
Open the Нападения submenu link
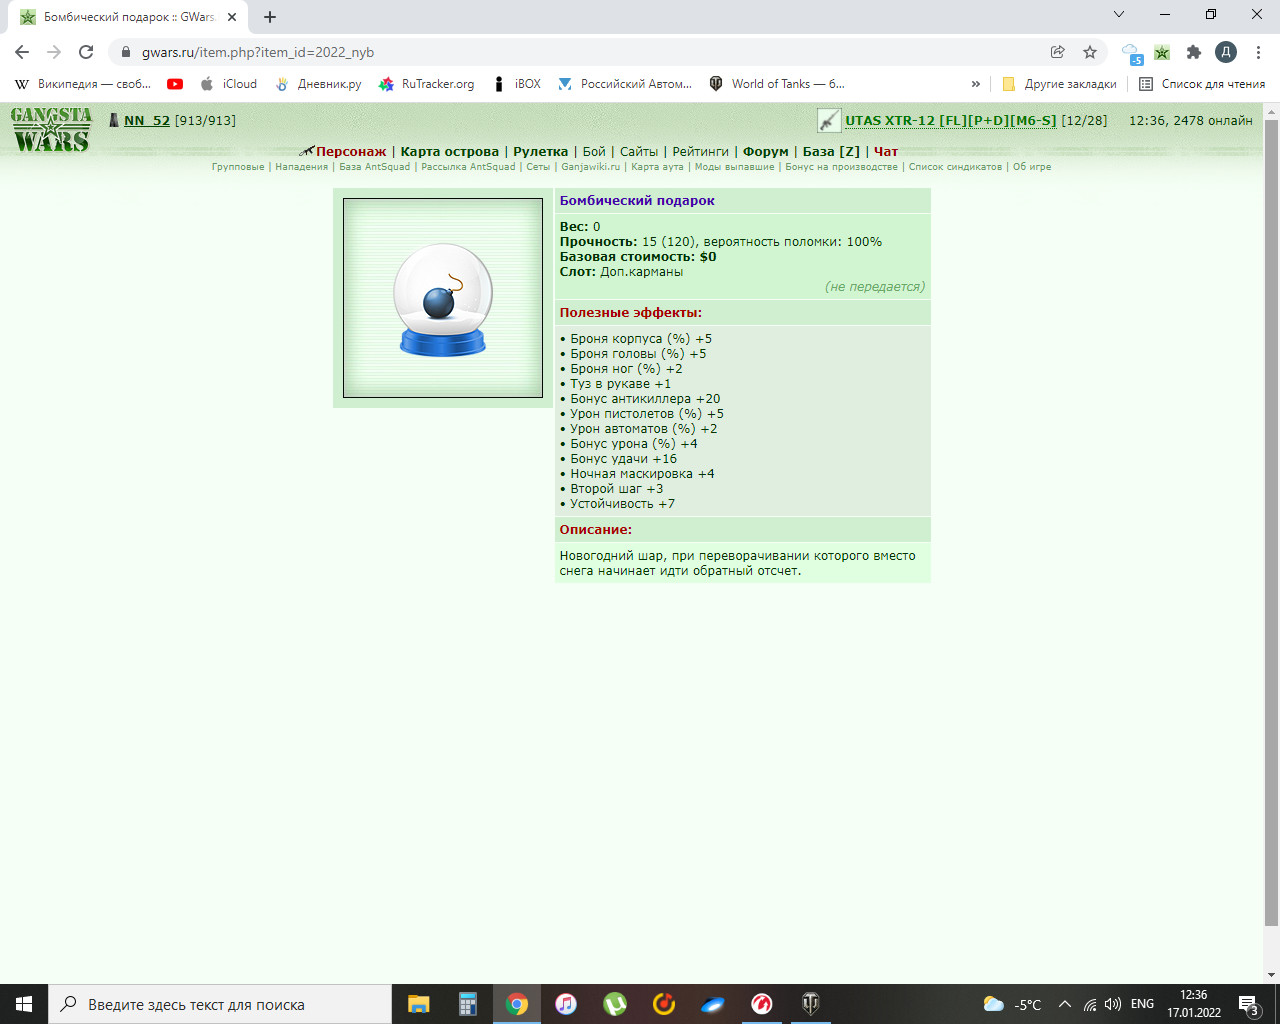click(x=302, y=167)
